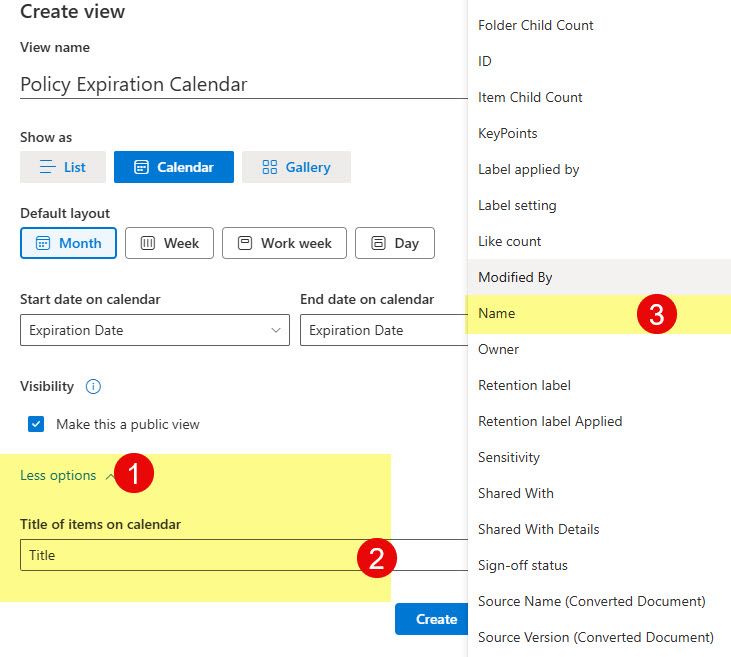Select Retention label option
This screenshot has width=731, height=657.
tap(599, 385)
